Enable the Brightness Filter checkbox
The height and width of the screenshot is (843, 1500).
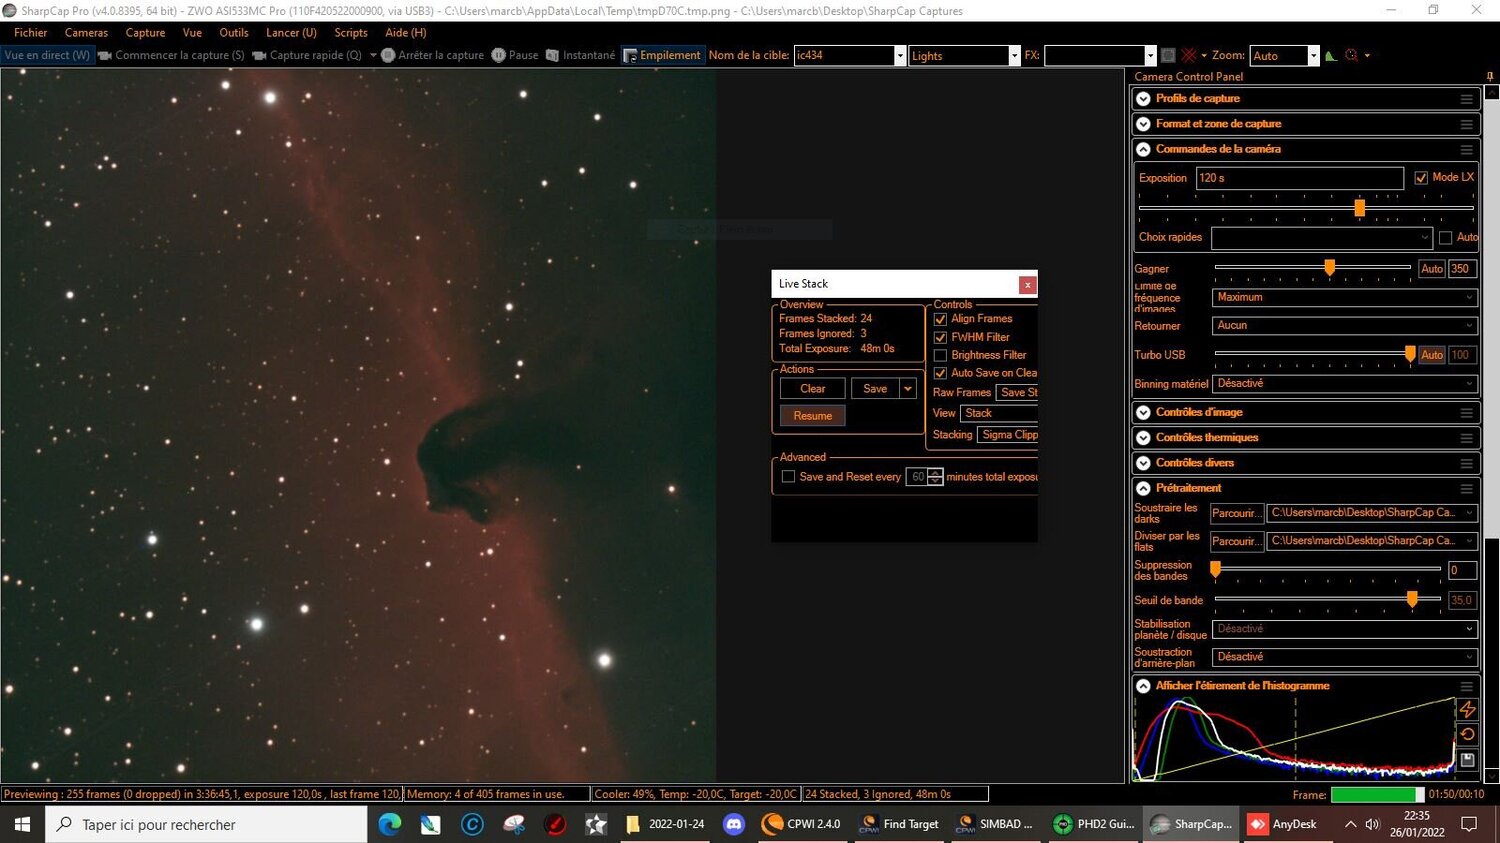pos(940,355)
